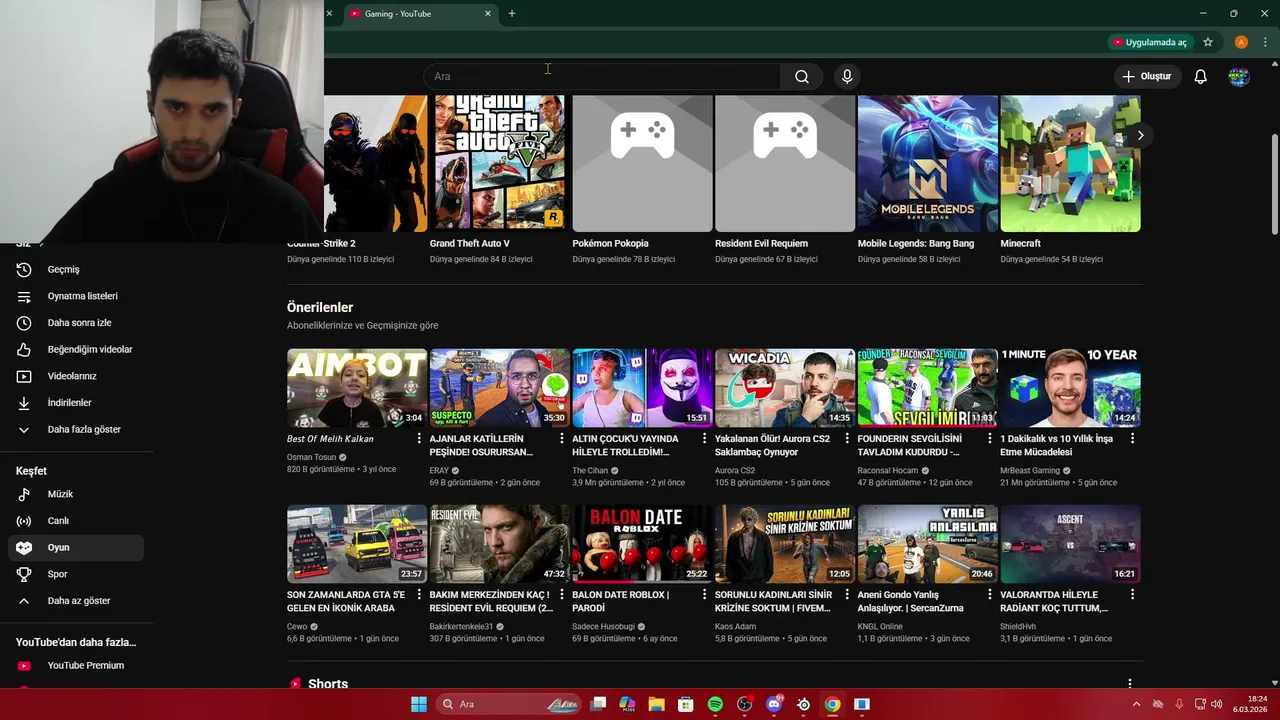Viewport: 1280px width, 720px height.
Task: Open options for SON ZAMANLARDA GTA 5'E video
Action: coord(419,595)
